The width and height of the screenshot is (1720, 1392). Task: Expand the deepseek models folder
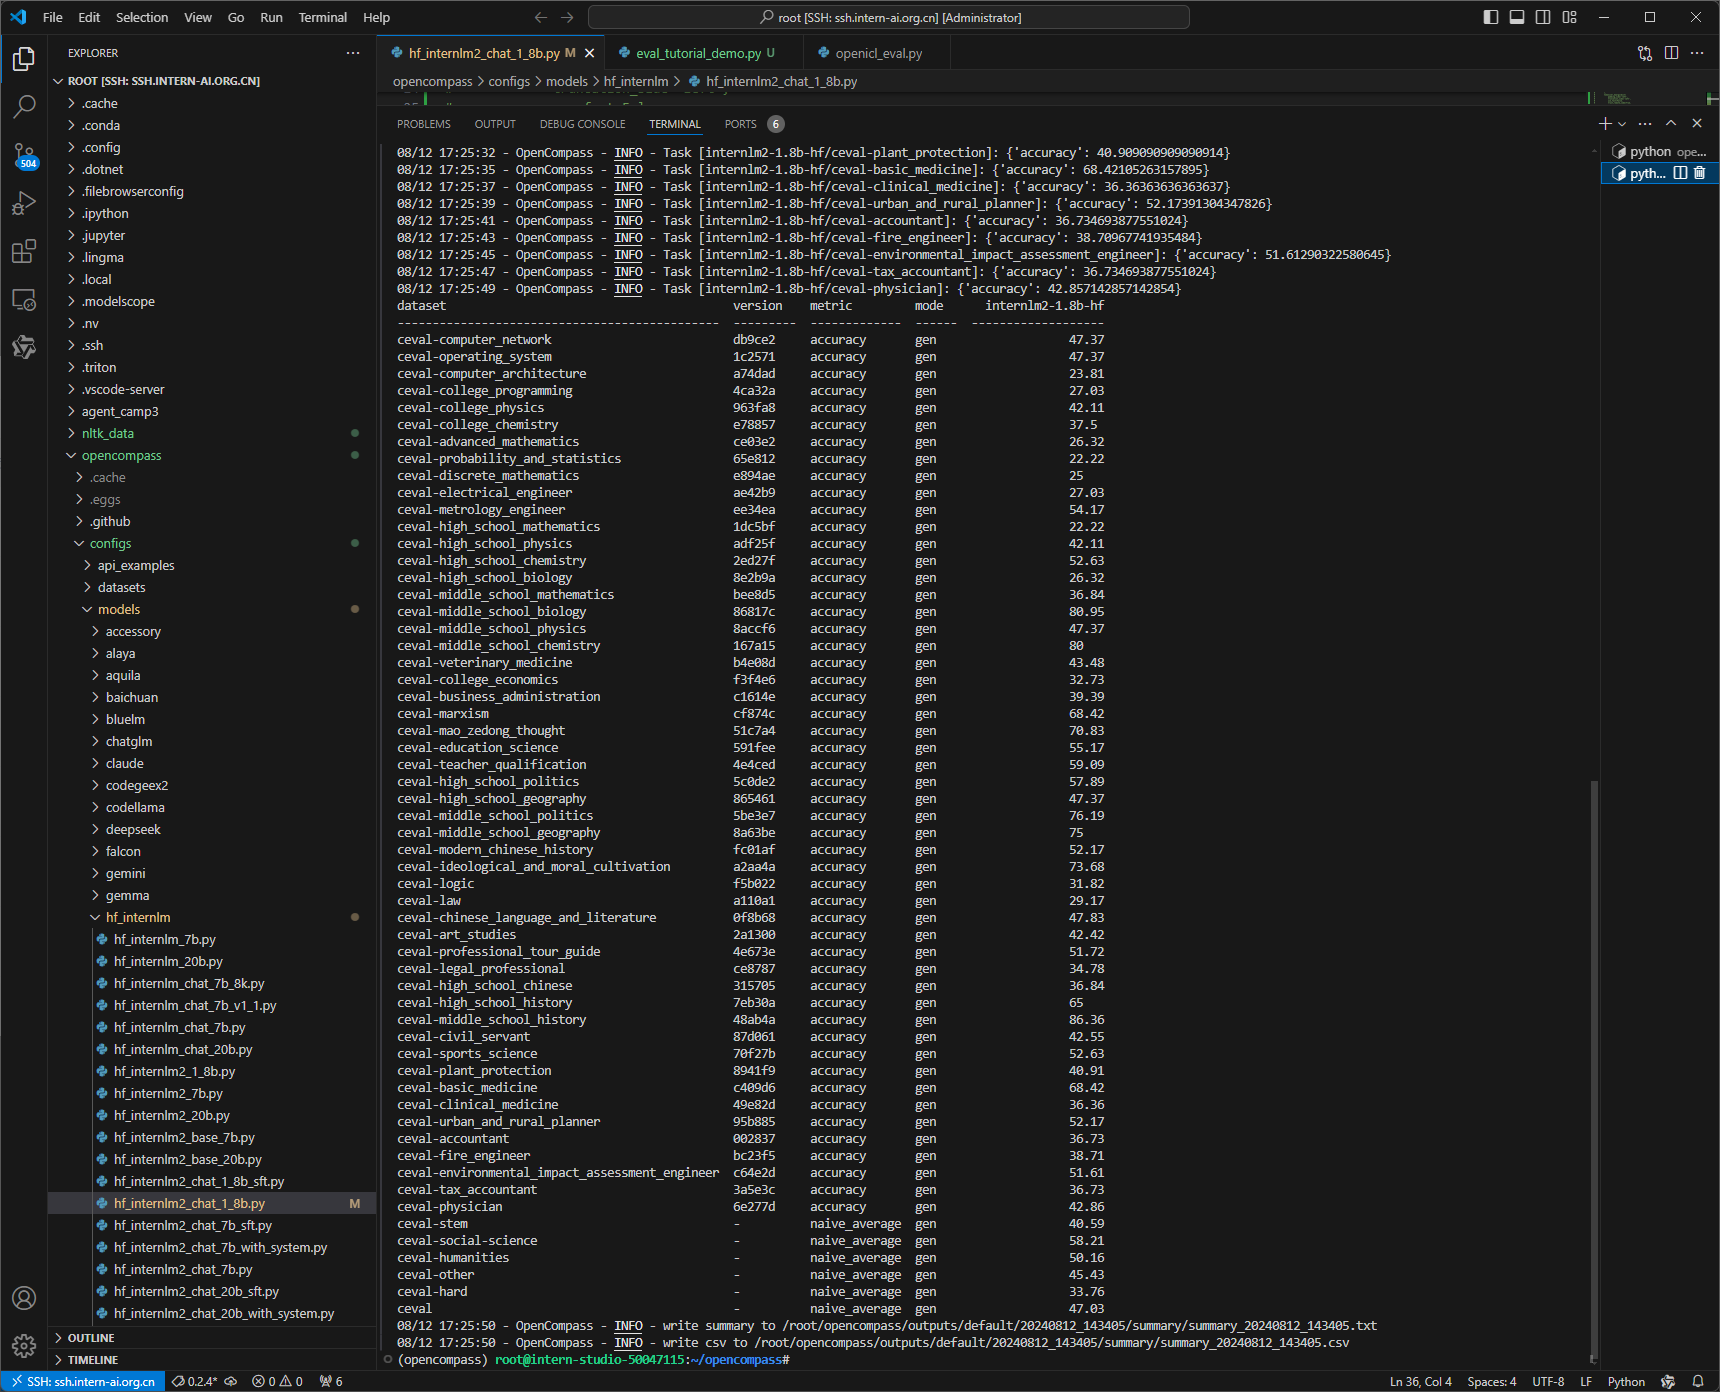133,829
